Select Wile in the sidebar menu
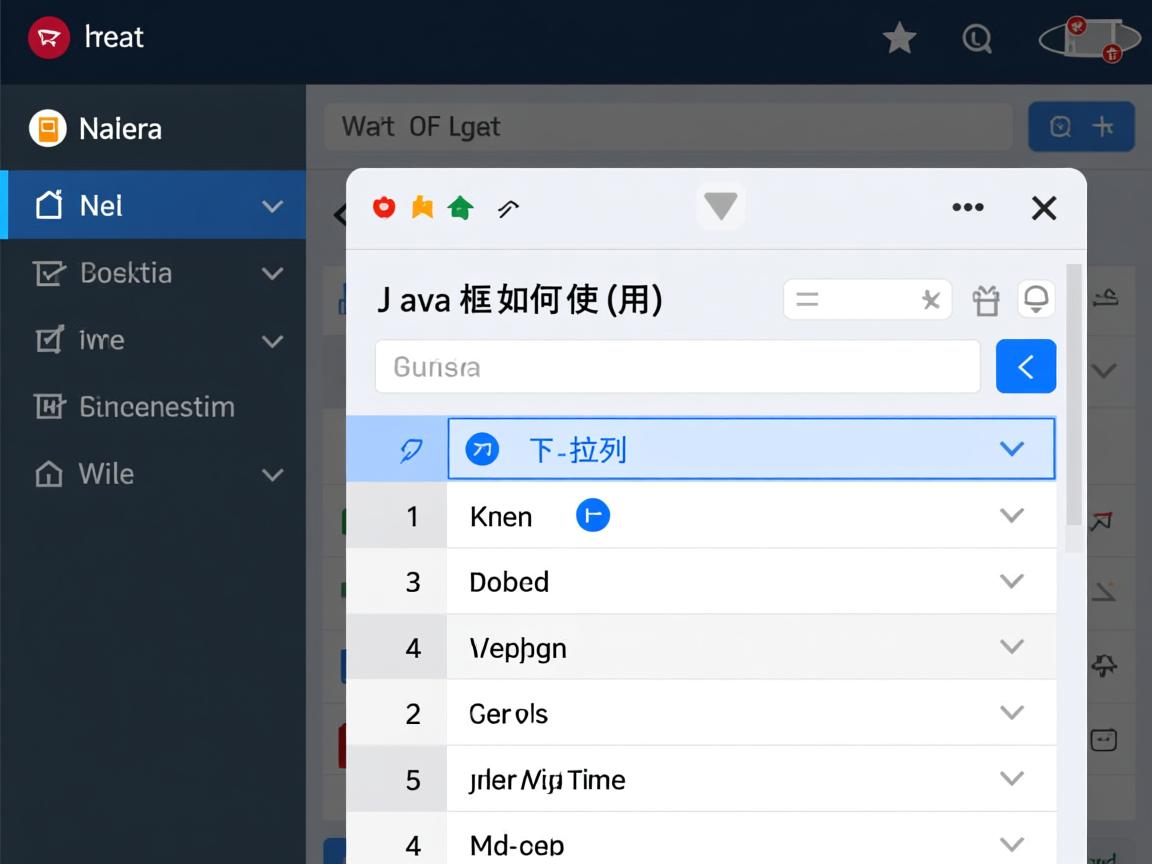The image size is (1152, 864). pos(104,474)
